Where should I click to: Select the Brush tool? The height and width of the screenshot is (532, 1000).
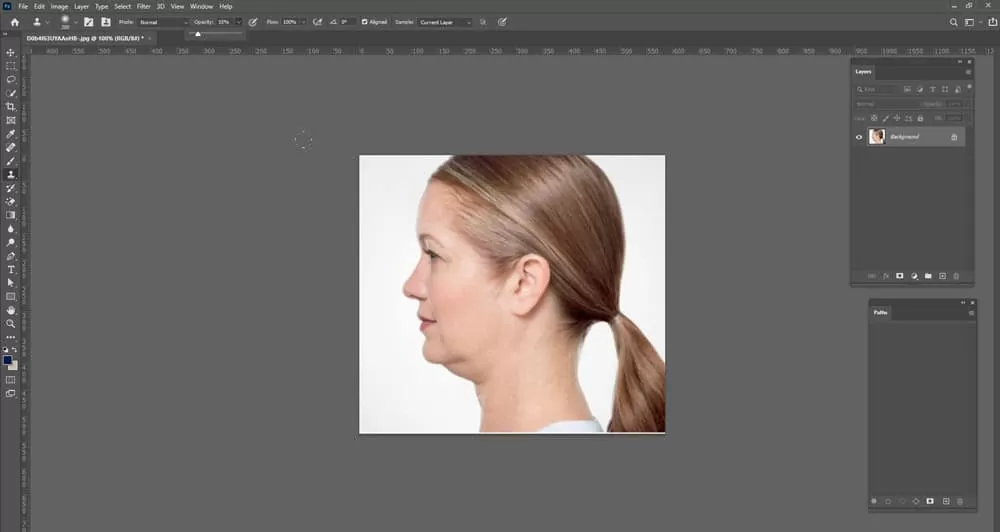[10, 161]
